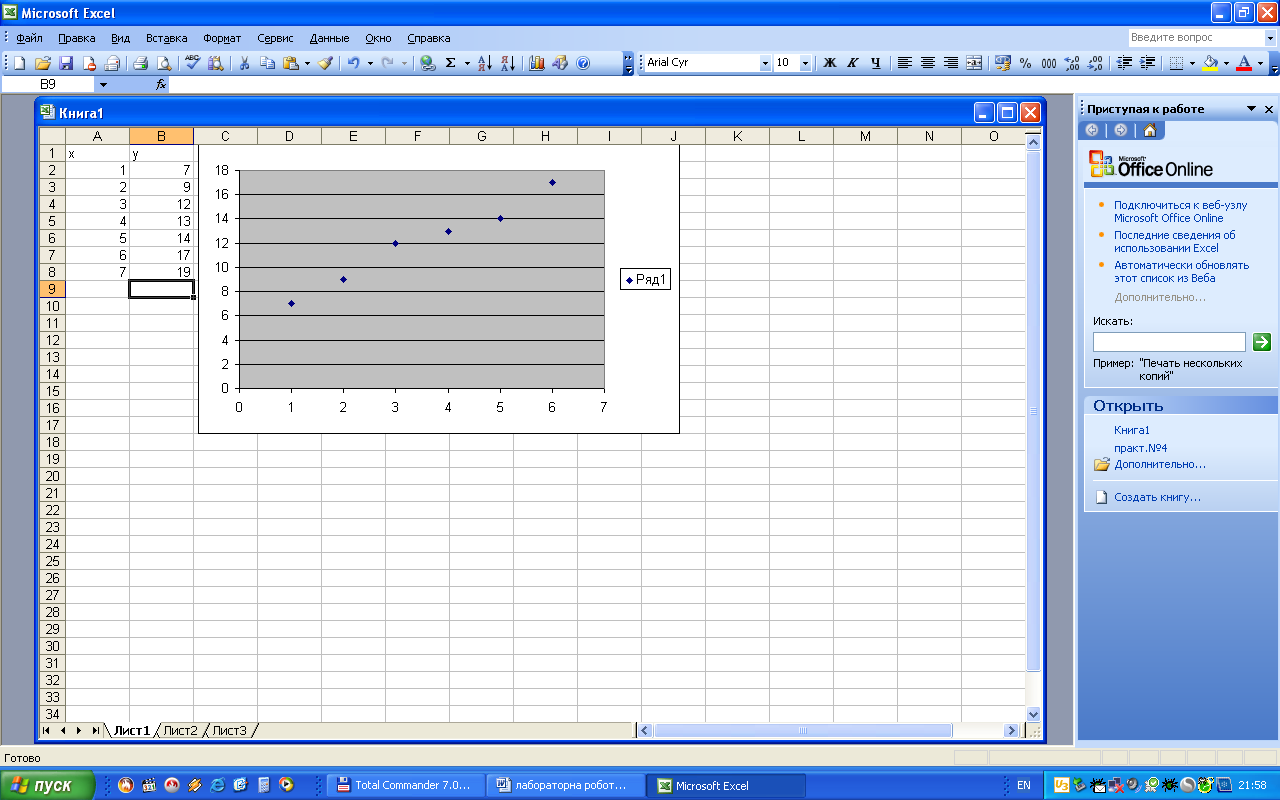
Task: Click the Format Painter brush icon
Action: coord(325,63)
